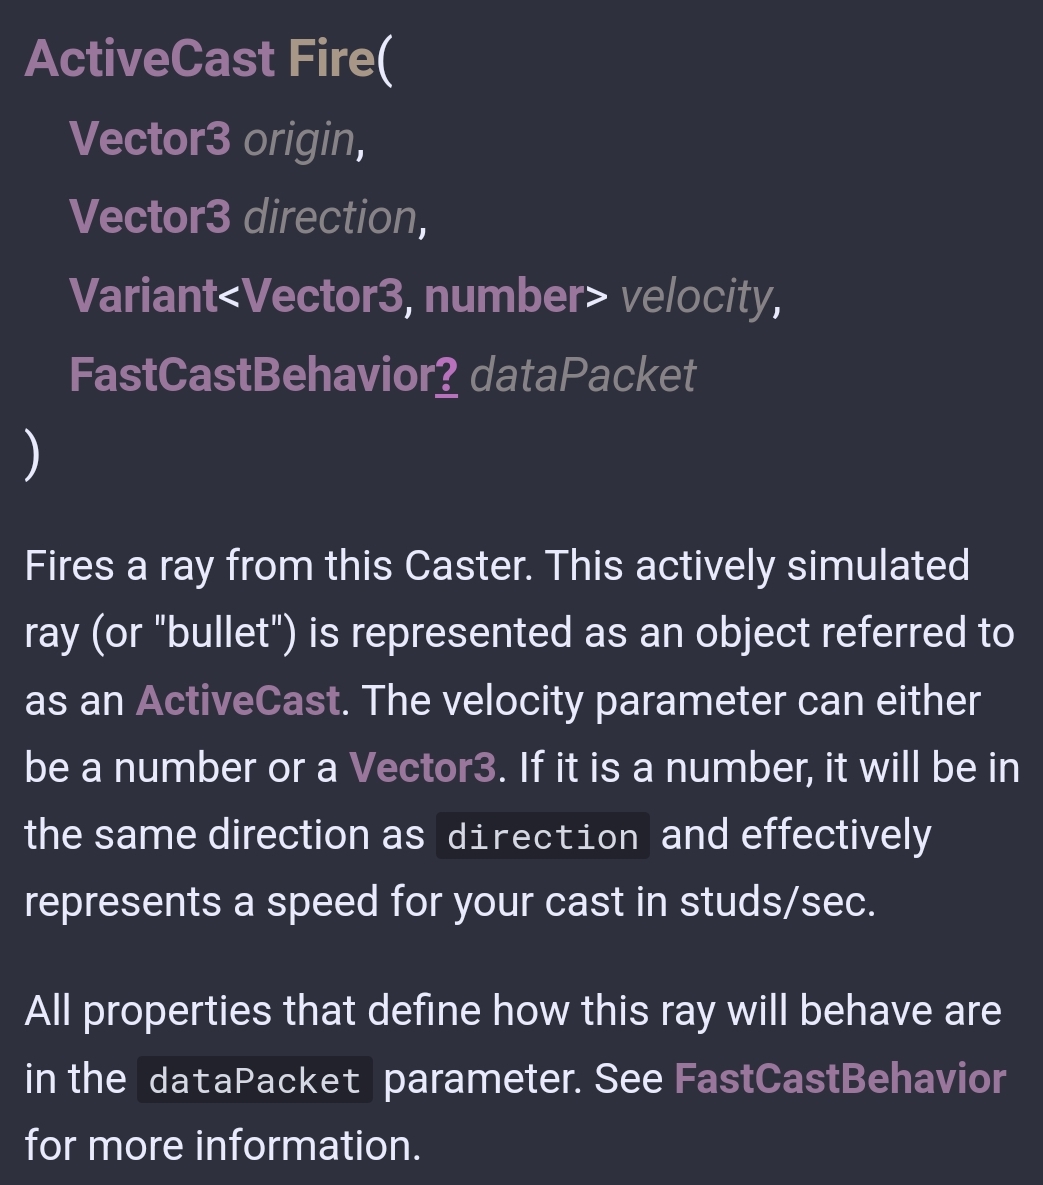
Task: Click the ActiveCast return type in the signature
Action: click(149, 59)
